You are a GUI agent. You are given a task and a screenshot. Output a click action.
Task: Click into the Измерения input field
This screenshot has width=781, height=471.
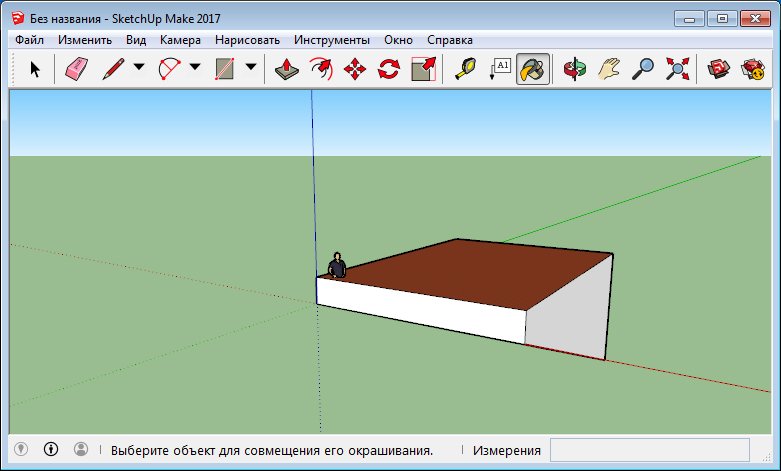coord(649,451)
